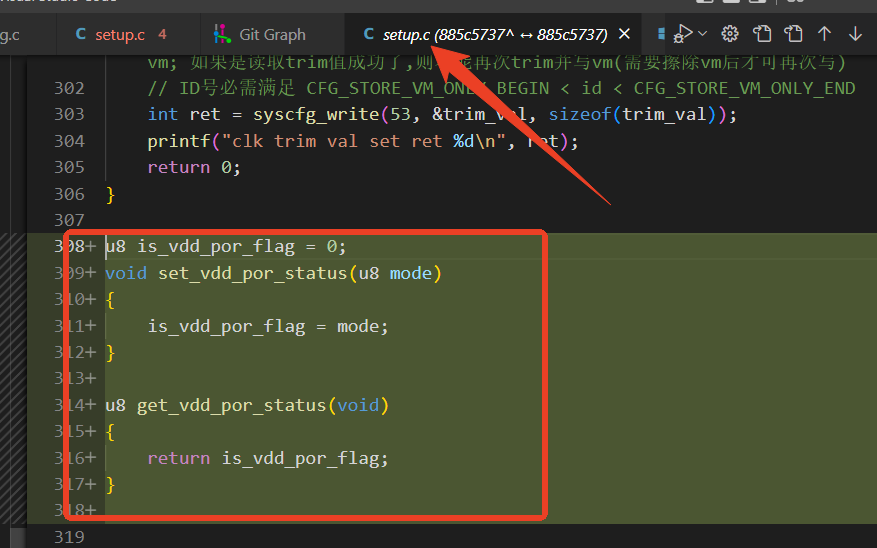Select the partially visible g.c tab

pyautogui.click(x=10, y=35)
